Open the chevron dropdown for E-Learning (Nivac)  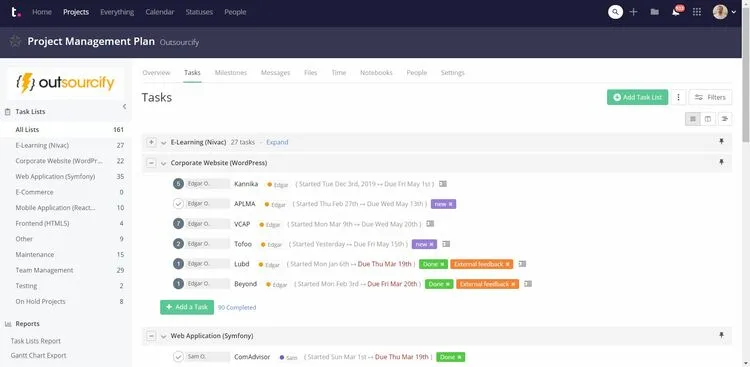click(164, 143)
